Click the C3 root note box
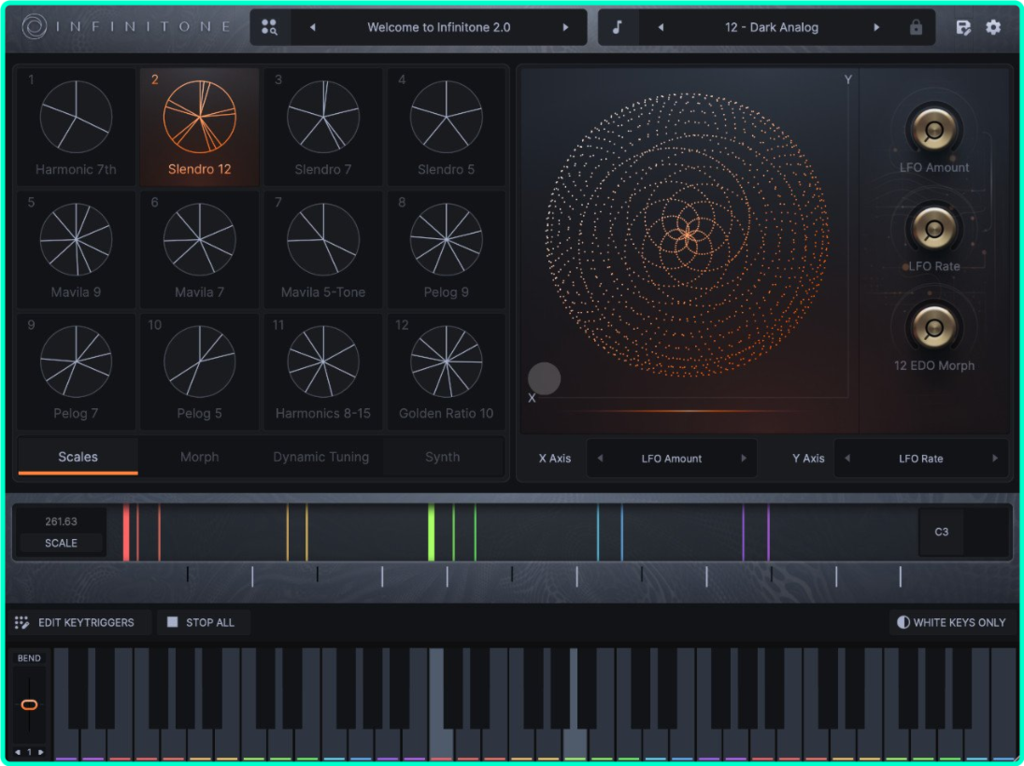The height and width of the screenshot is (766, 1024). tap(941, 532)
